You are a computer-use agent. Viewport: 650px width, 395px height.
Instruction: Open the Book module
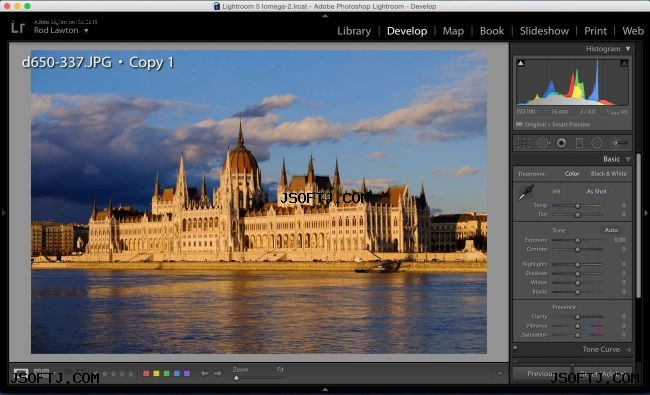[x=492, y=31]
